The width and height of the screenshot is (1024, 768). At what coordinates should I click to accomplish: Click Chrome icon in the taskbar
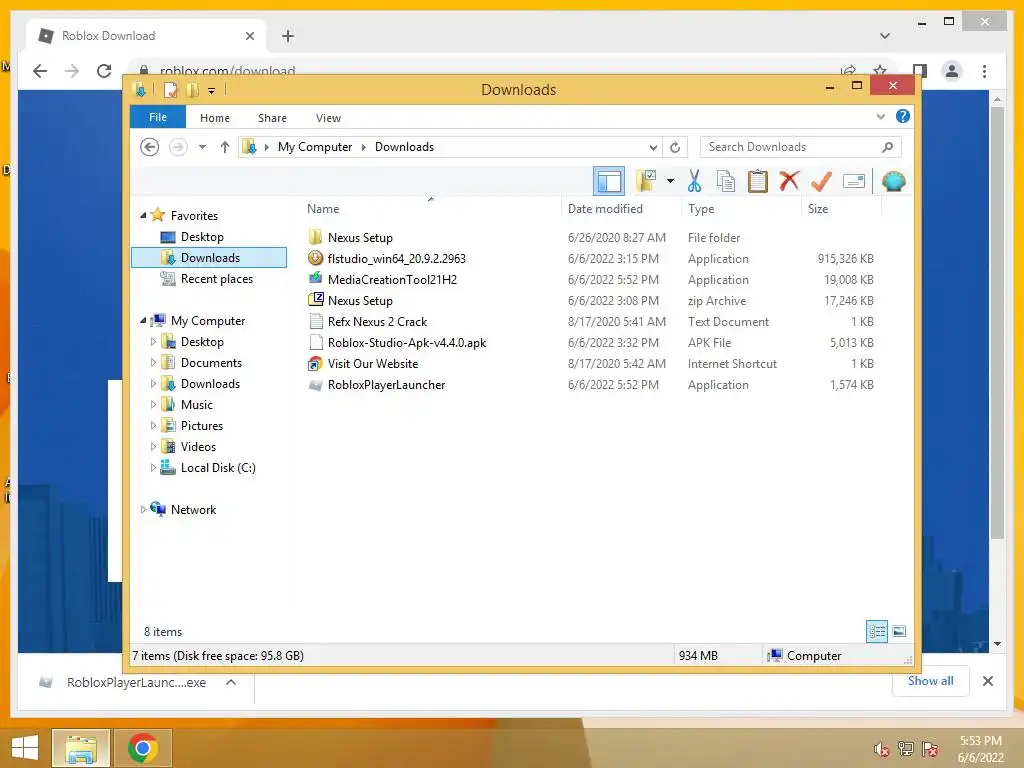[x=143, y=748]
